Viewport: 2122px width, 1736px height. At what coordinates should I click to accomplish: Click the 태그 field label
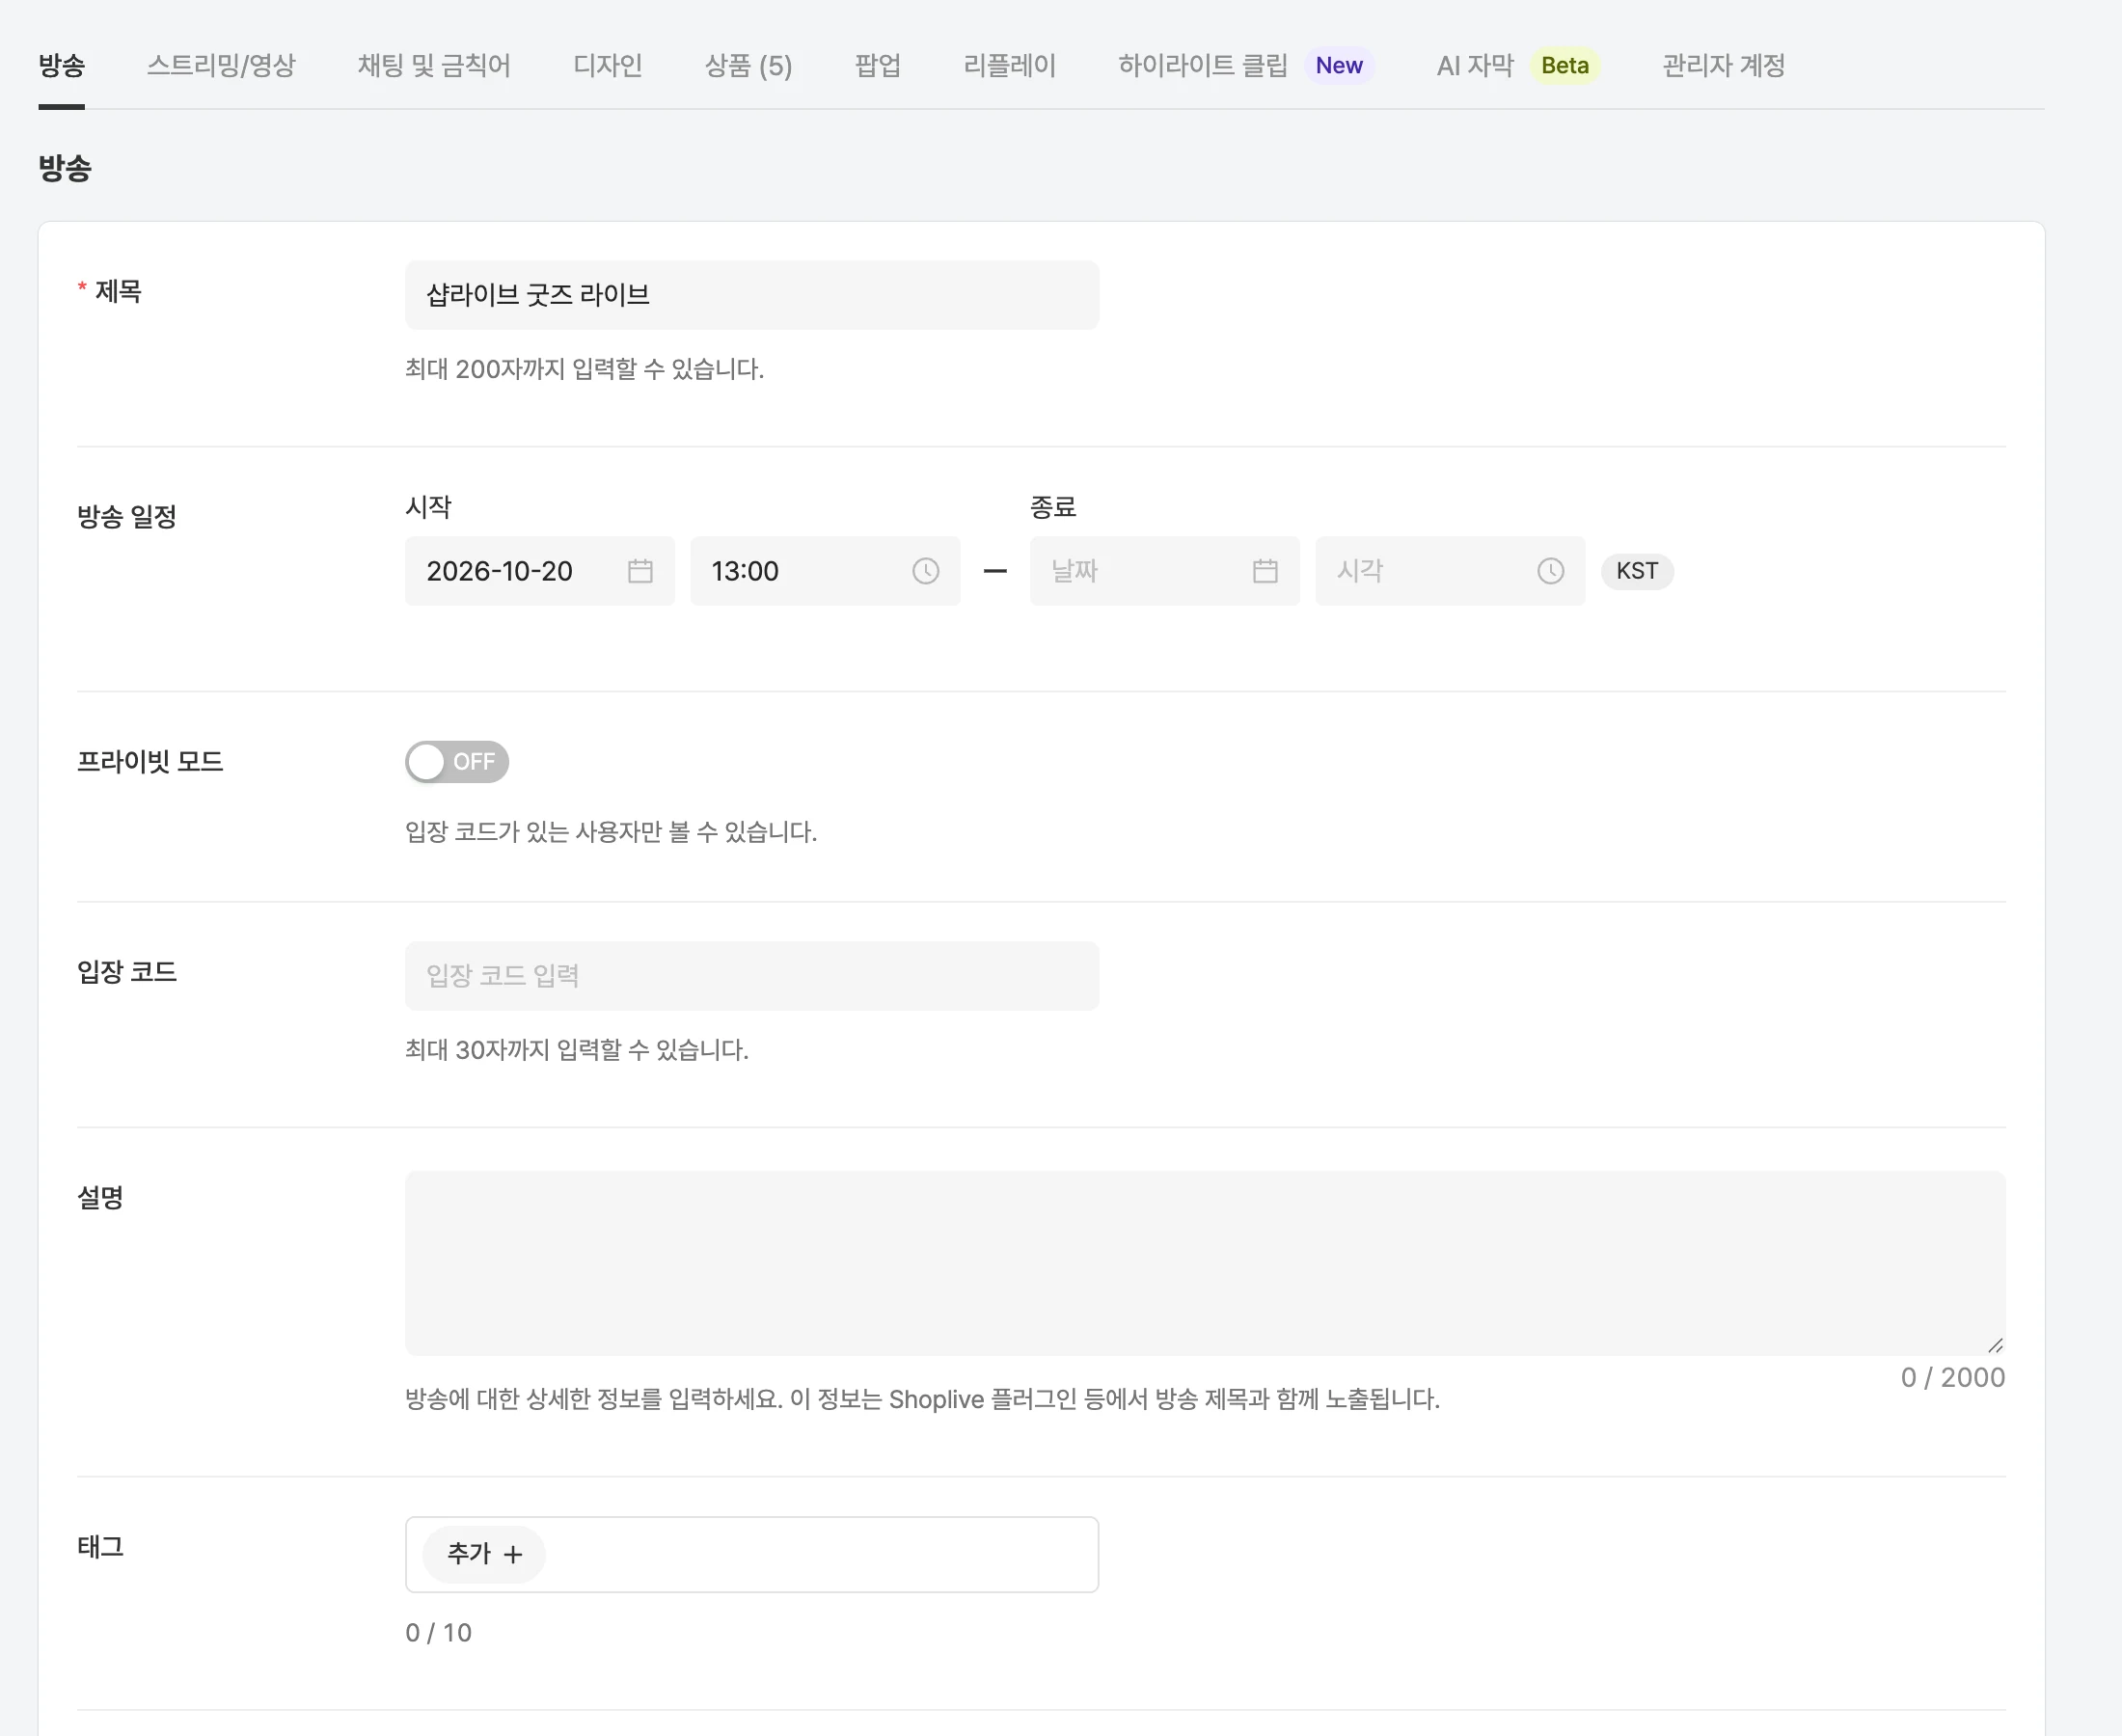coord(100,1547)
